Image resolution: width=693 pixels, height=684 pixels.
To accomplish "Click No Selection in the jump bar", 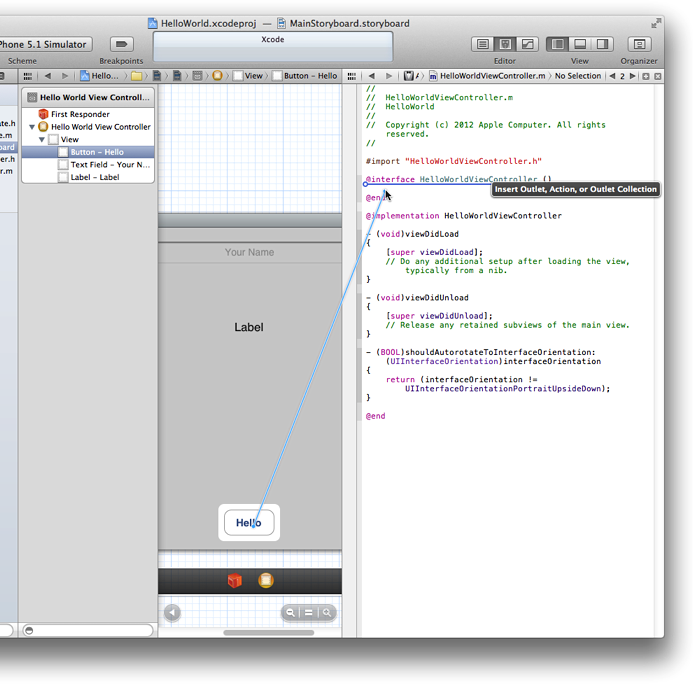I will click(578, 76).
